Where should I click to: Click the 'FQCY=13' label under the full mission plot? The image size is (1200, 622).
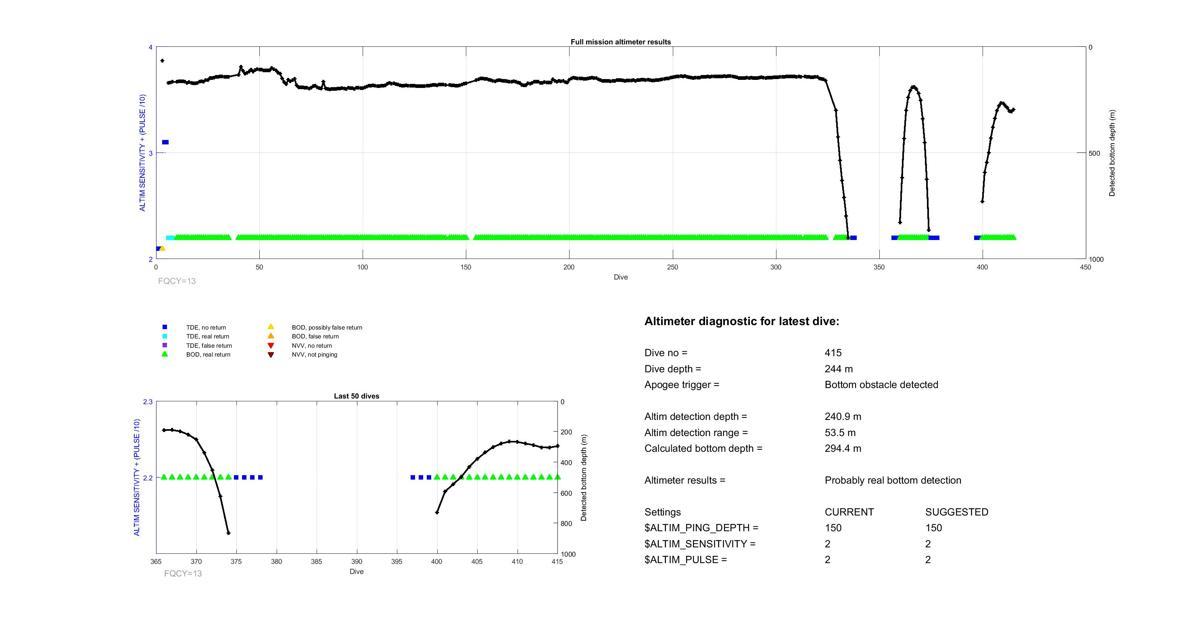pyautogui.click(x=177, y=281)
